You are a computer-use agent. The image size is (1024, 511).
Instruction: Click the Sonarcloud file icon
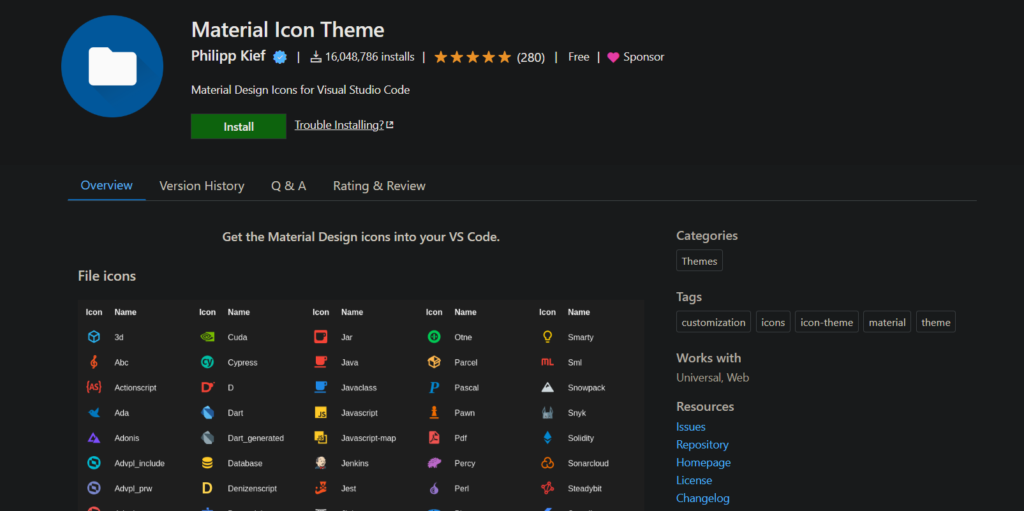tap(548, 463)
